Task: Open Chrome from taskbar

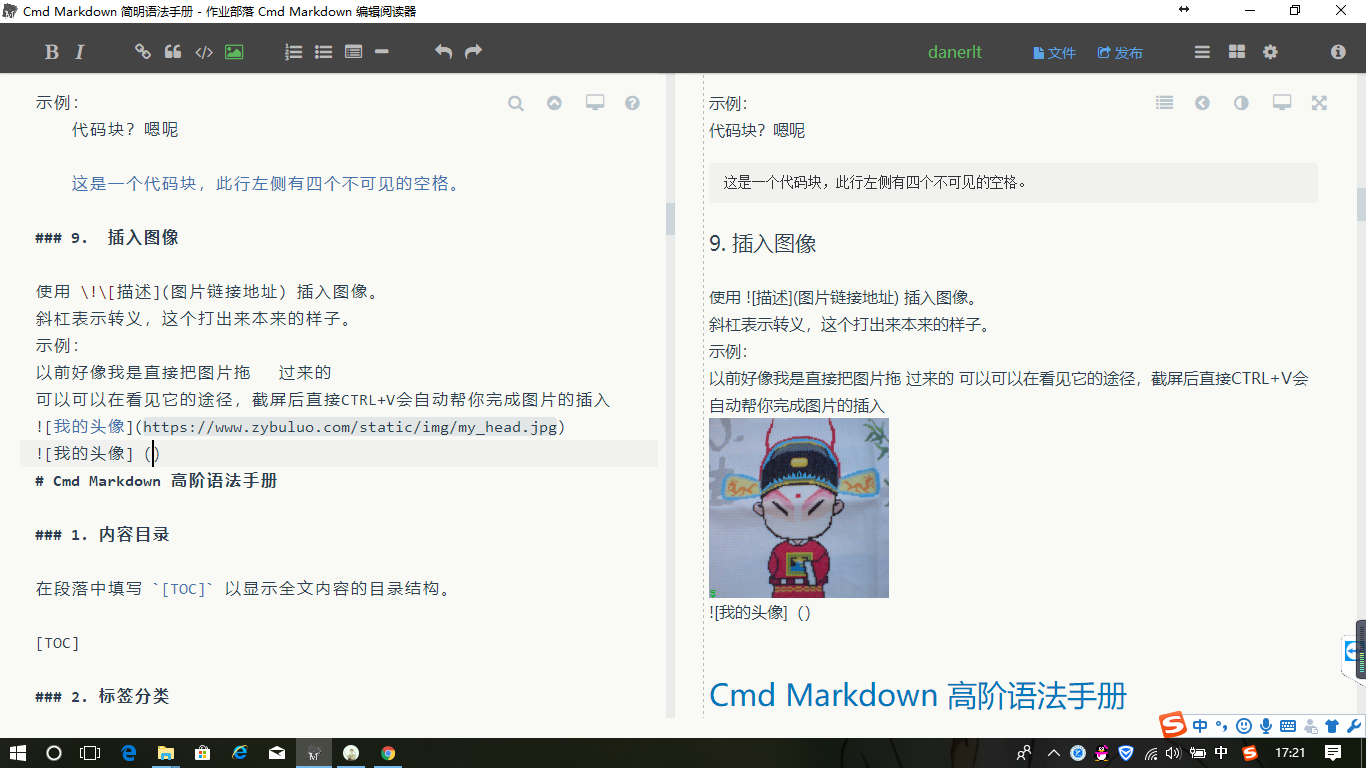Action: (x=388, y=753)
